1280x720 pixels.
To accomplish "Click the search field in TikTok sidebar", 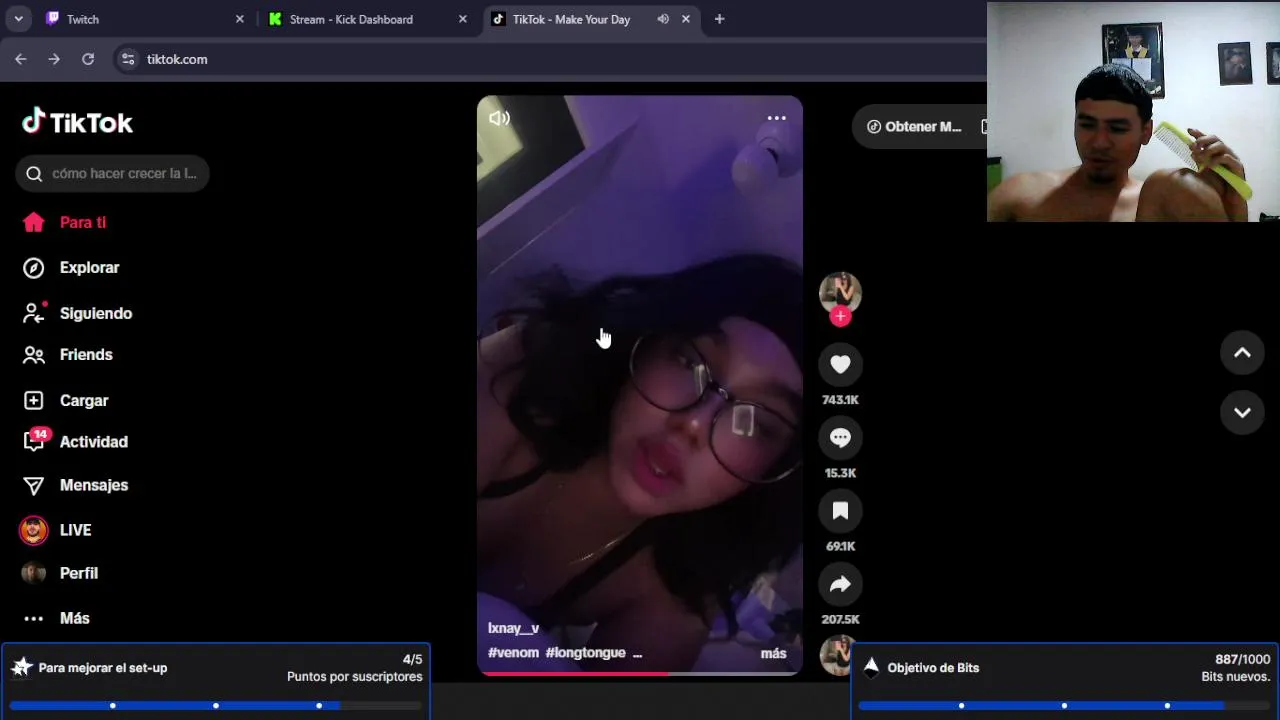I will (112, 173).
